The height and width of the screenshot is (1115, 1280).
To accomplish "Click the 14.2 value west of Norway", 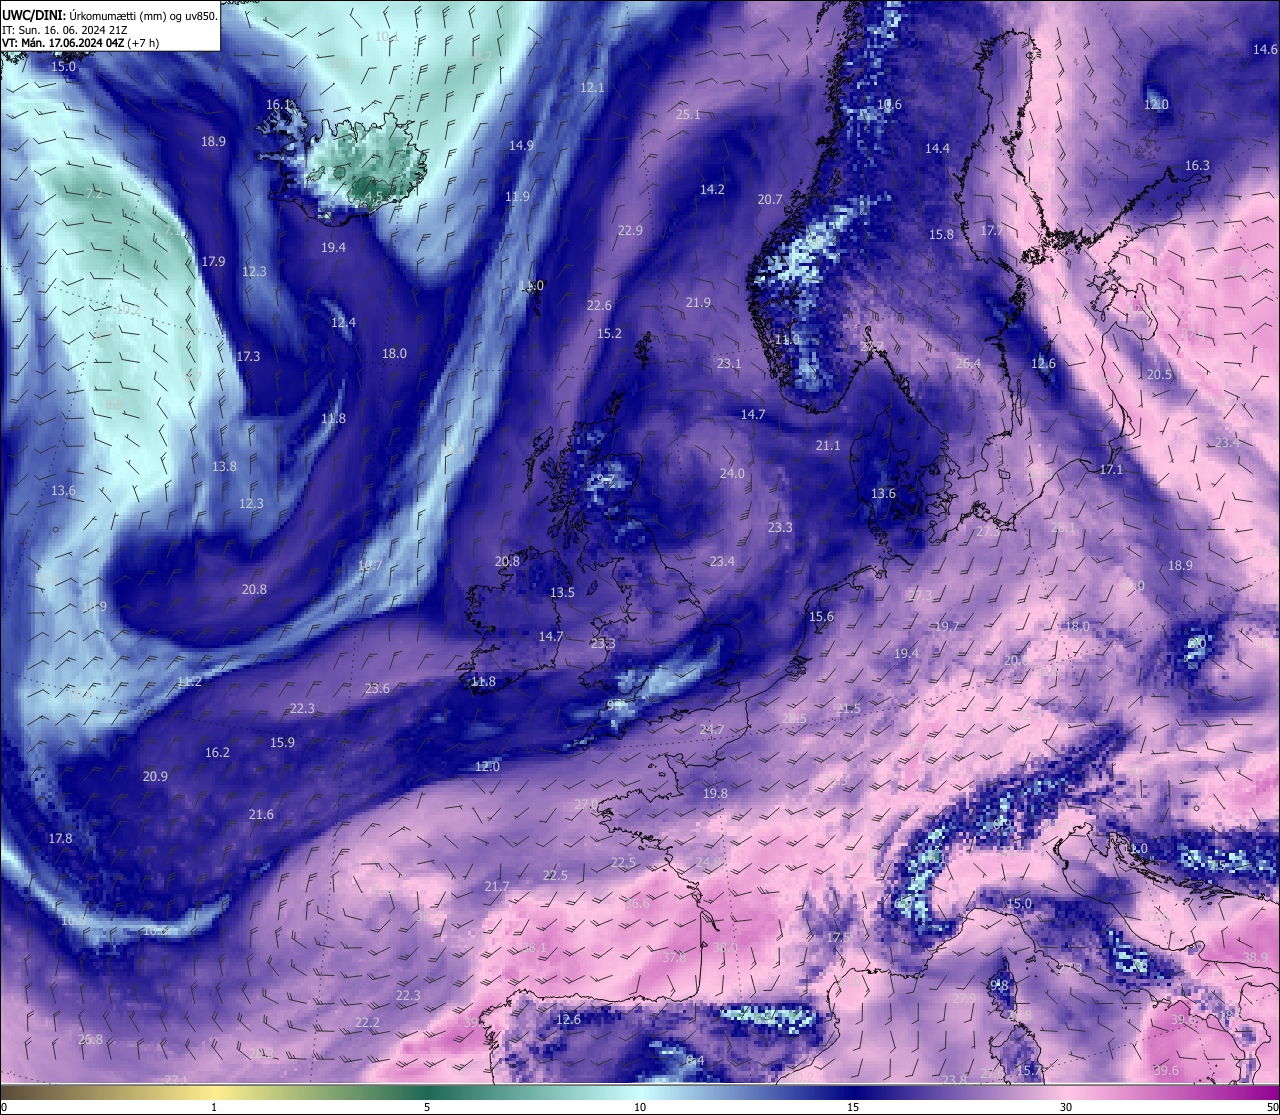I will point(712,189).
